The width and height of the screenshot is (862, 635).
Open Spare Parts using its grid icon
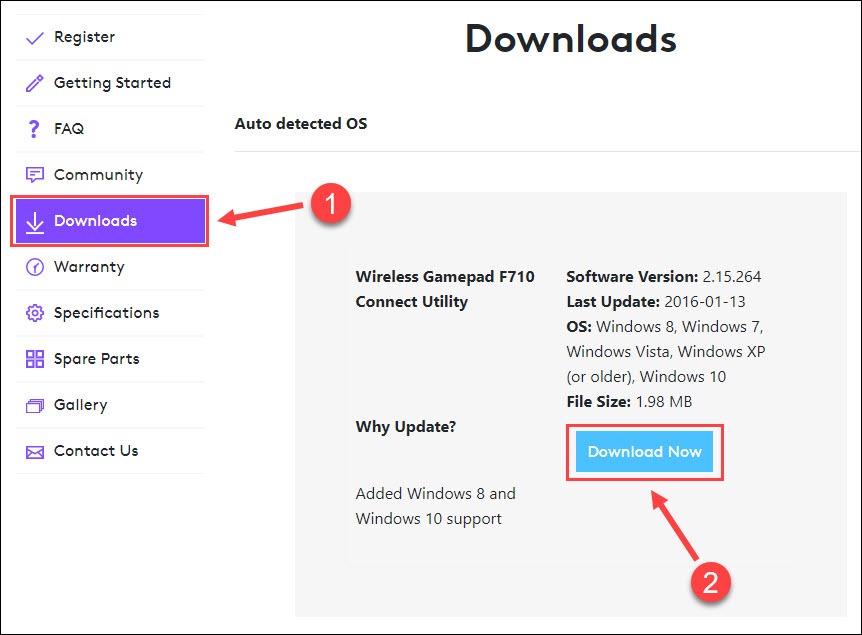pyautogui.click(x=35, y=359)
